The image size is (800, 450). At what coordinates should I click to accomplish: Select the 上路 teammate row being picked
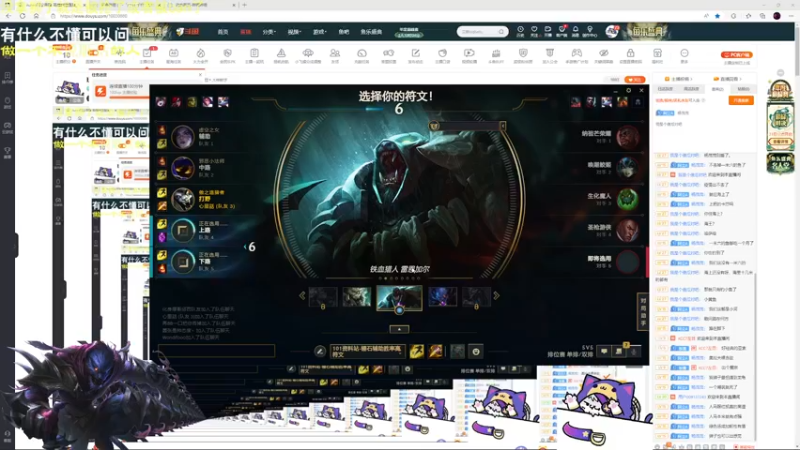[203, 231]
